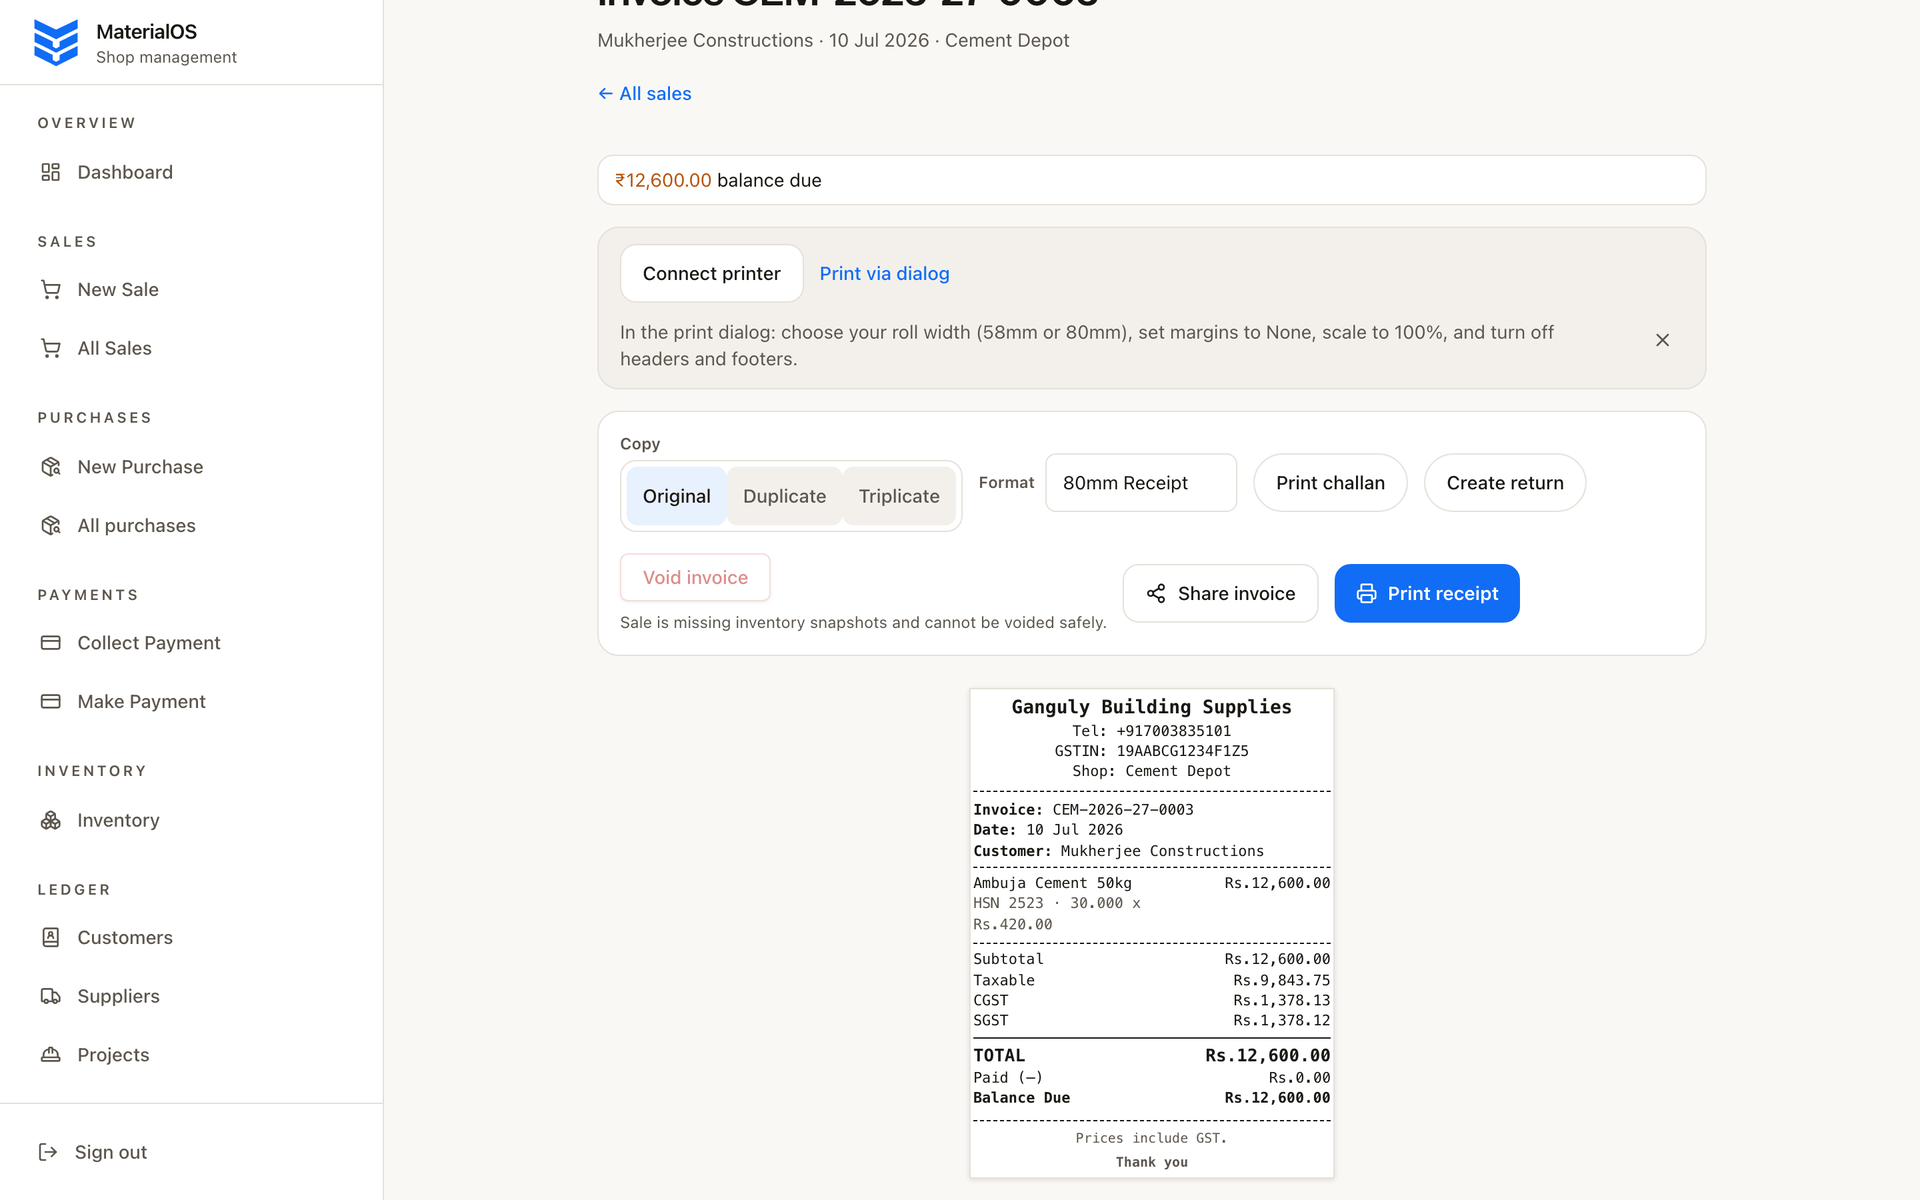This screenshot has width=1920, height=1200.
Task: Sign out of MaterialOS
Action: point(93,1152)
